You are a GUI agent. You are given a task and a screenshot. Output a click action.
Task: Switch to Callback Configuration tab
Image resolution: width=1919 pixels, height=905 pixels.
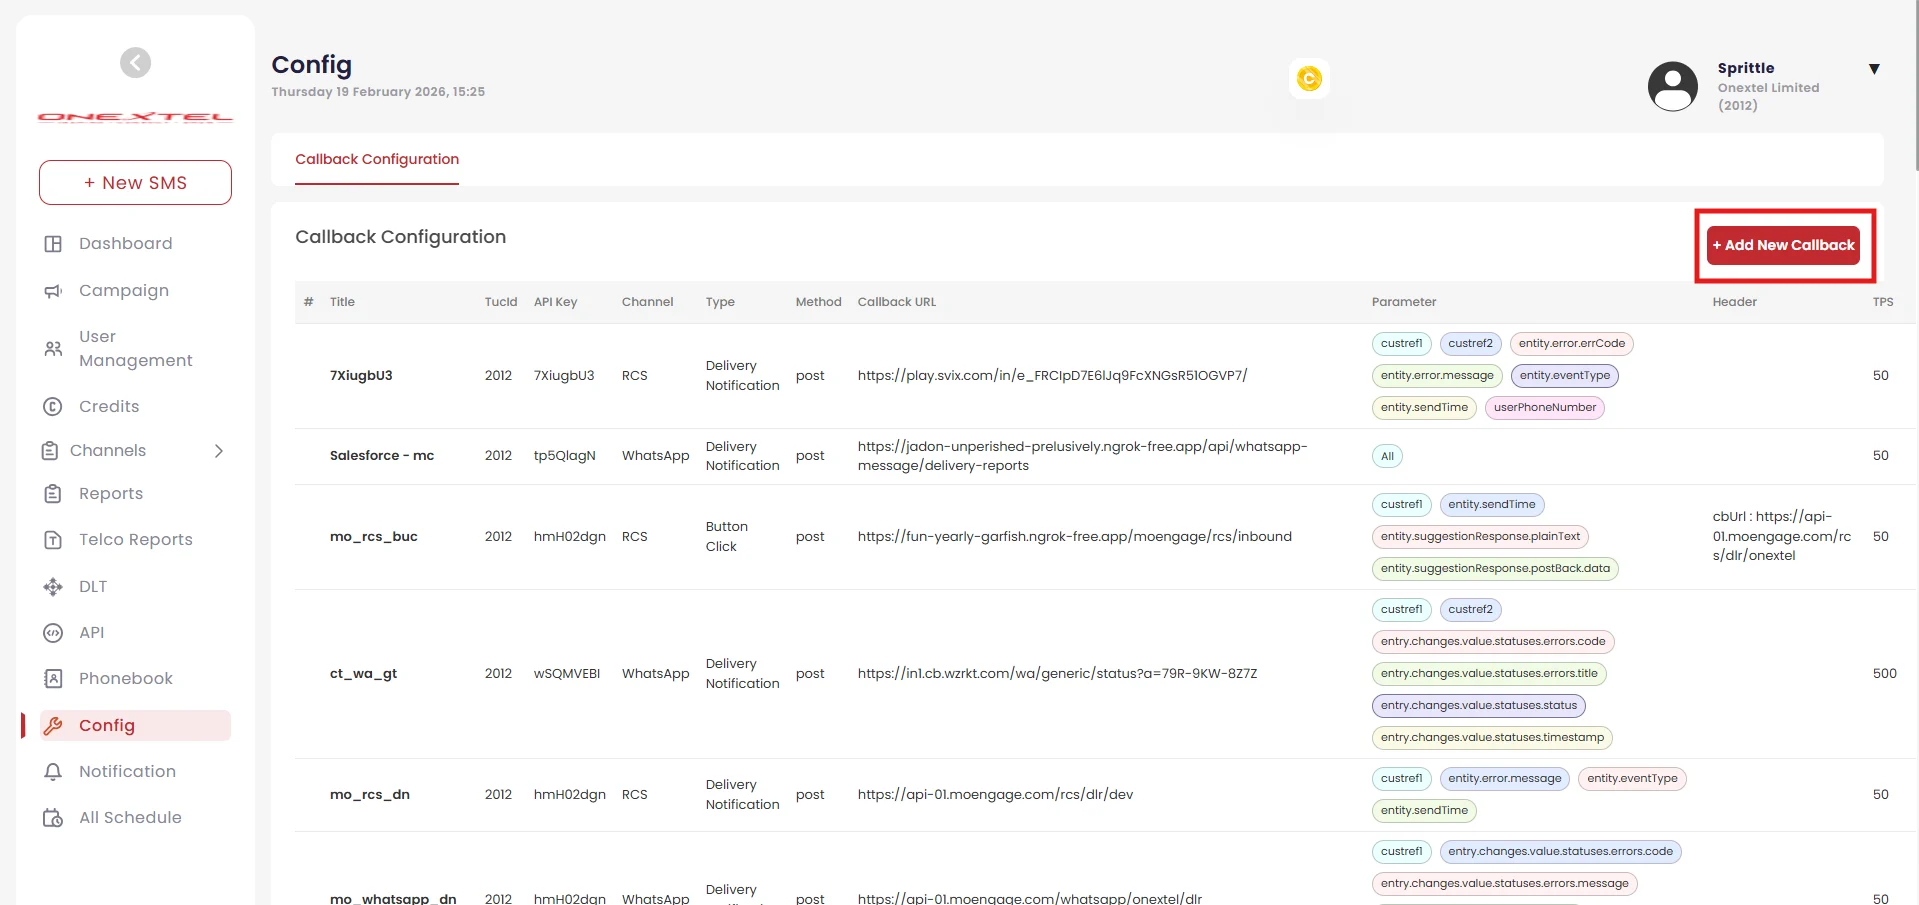[x=377, y=159]
